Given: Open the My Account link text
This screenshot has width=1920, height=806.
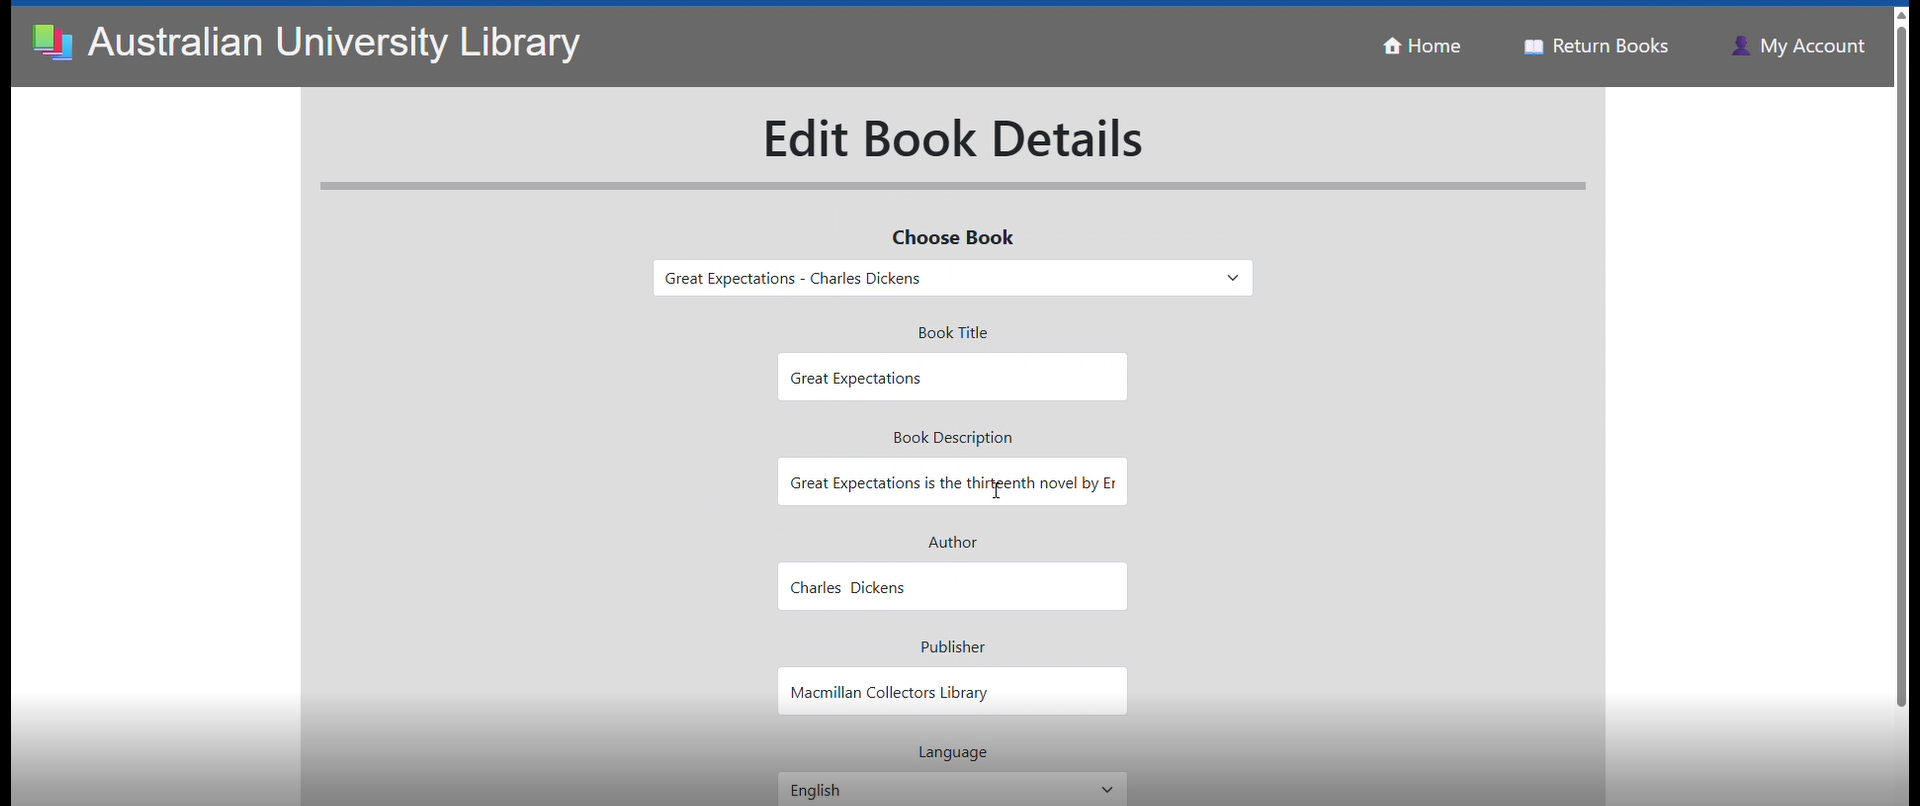Looking at the screenshot, I should click(x=1812, y=46).
